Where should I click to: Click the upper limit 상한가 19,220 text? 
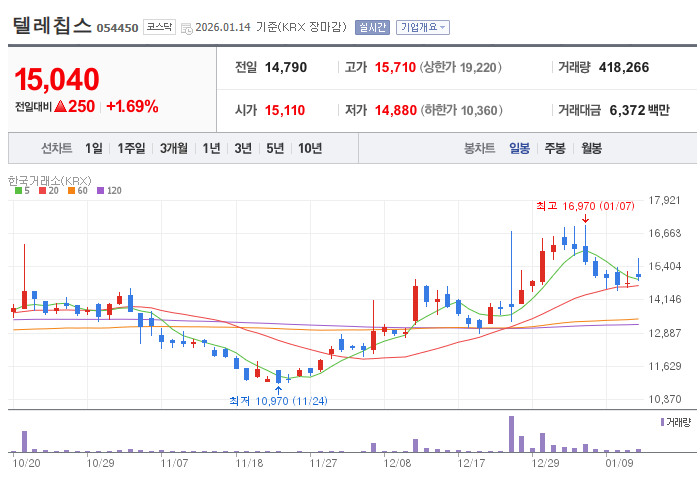[x=461, y=67]
